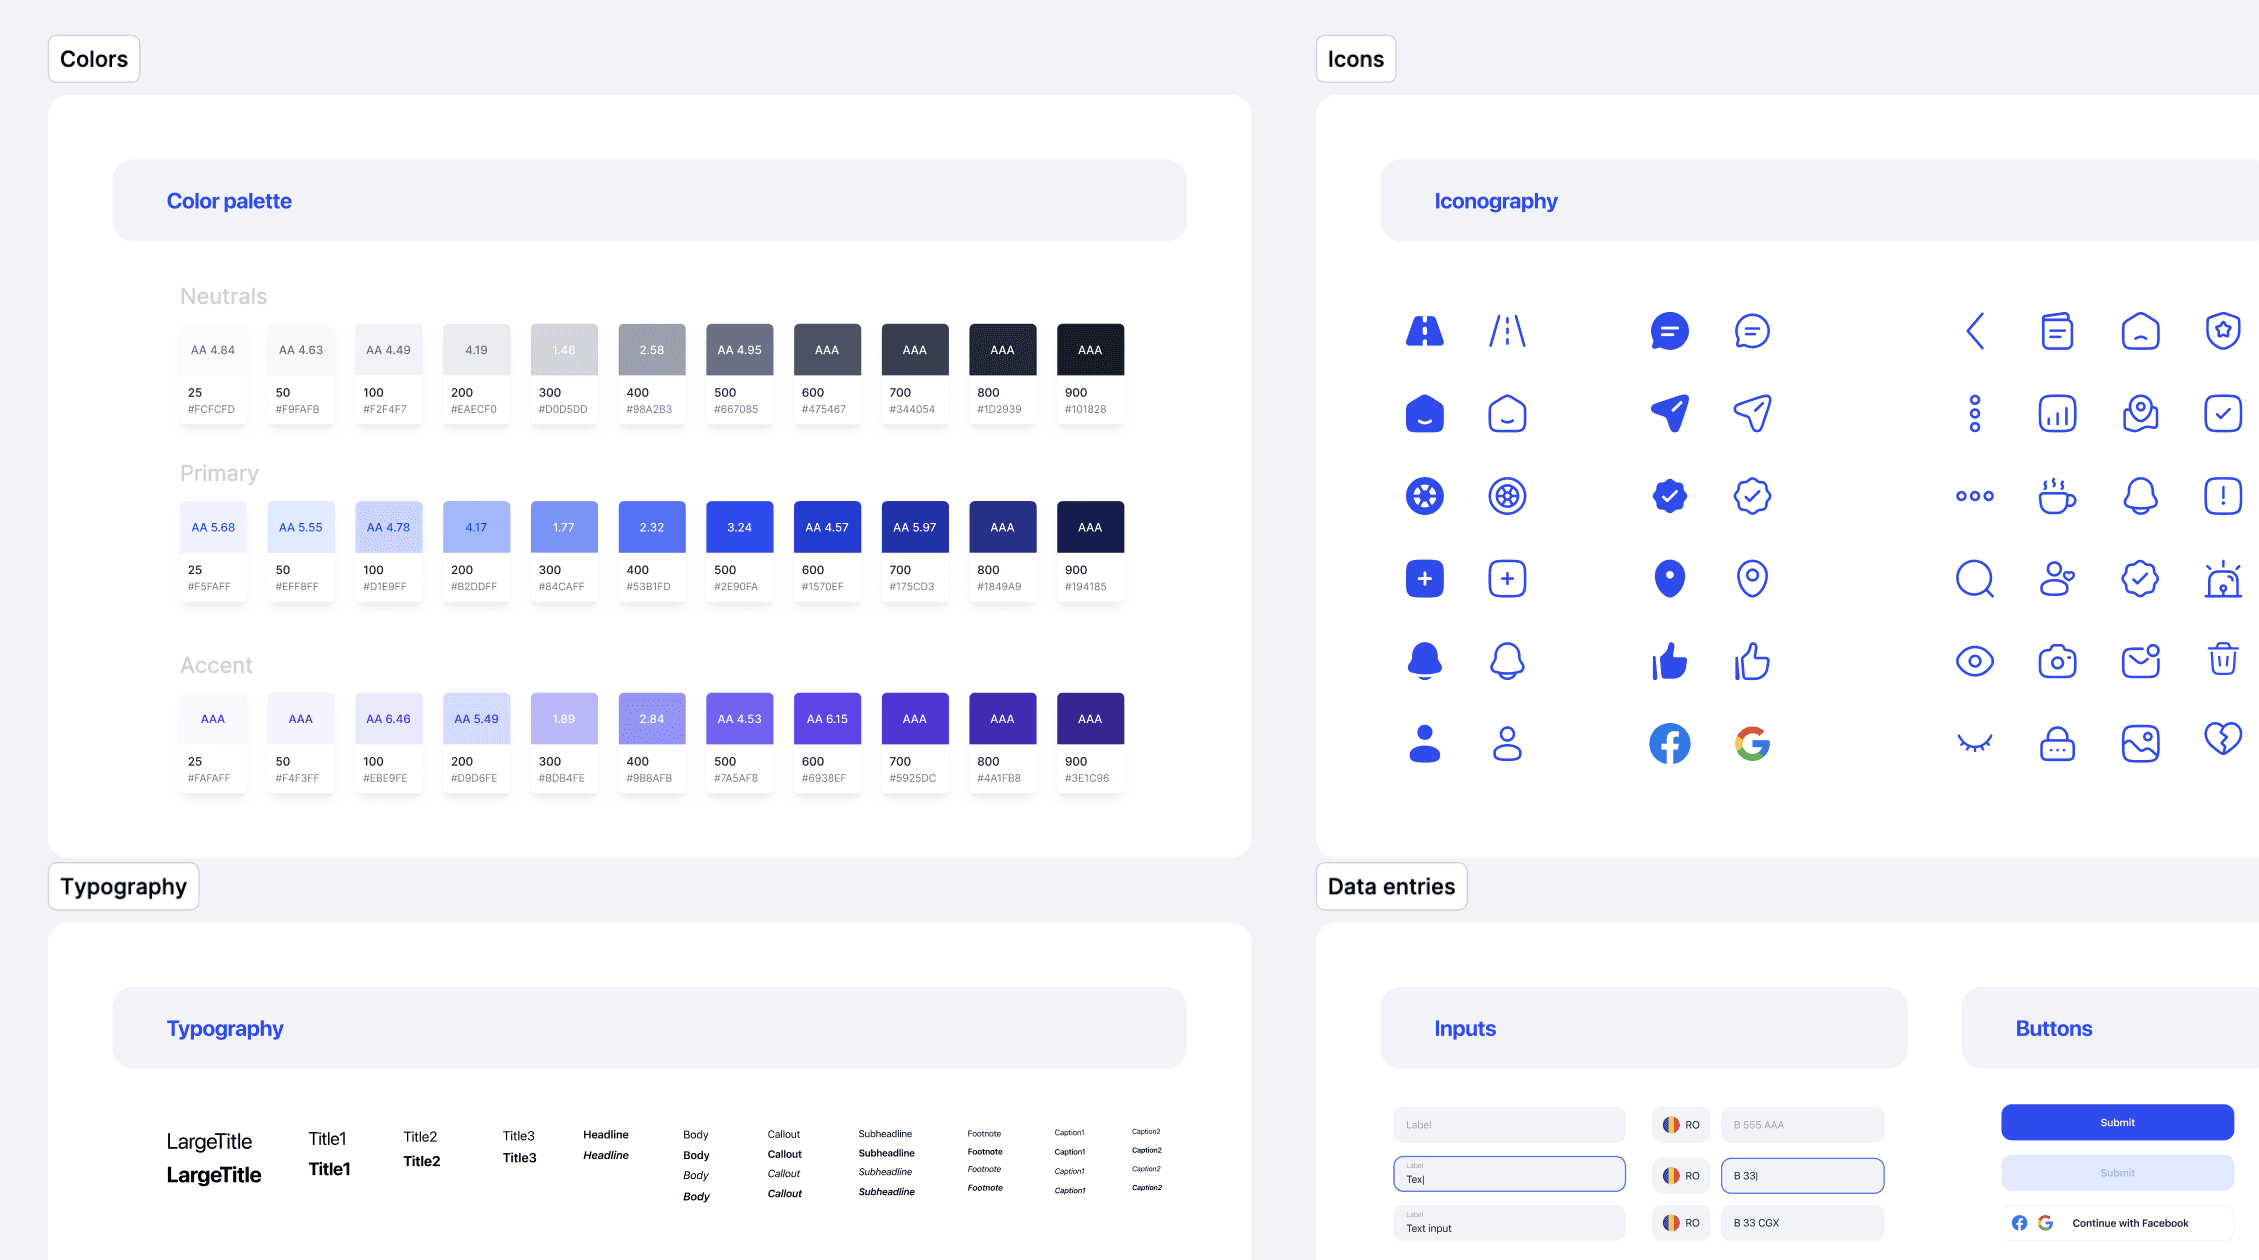Click the filled verified badge icon

tap(1670, 496)
